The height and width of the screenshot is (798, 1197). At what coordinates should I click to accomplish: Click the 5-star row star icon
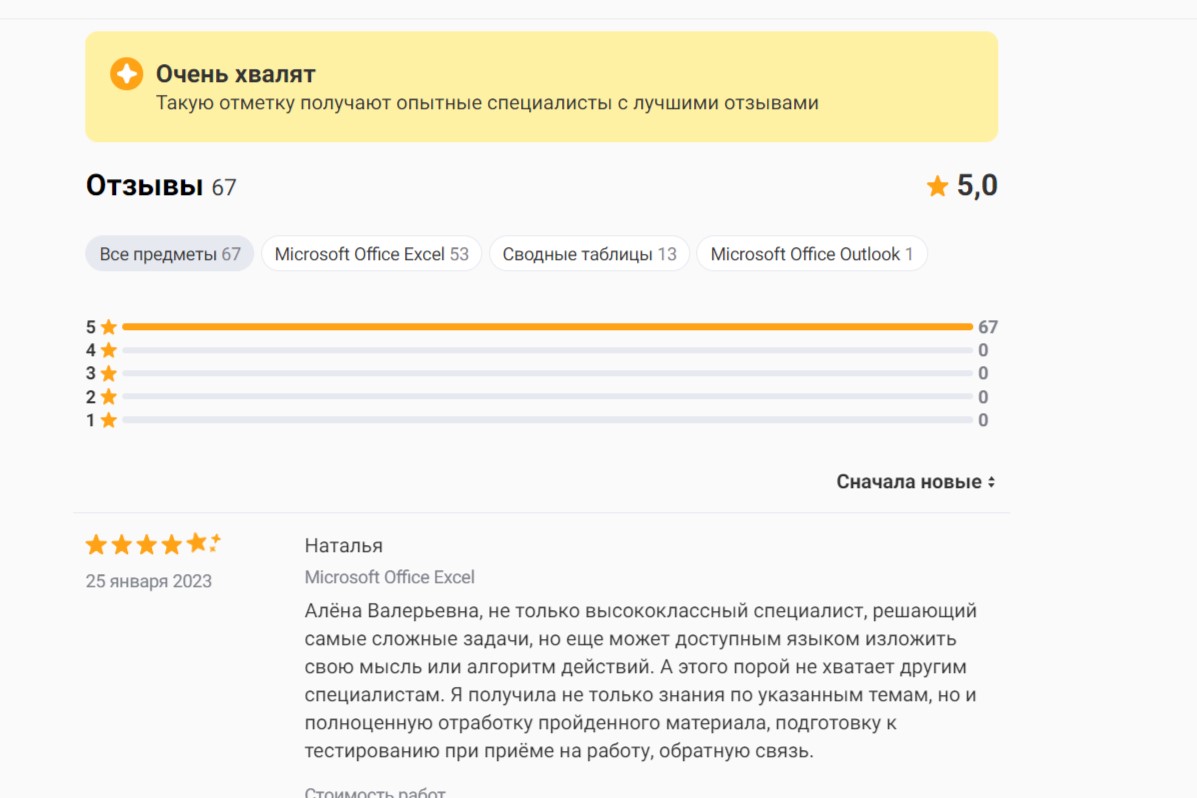pos(108,327)
